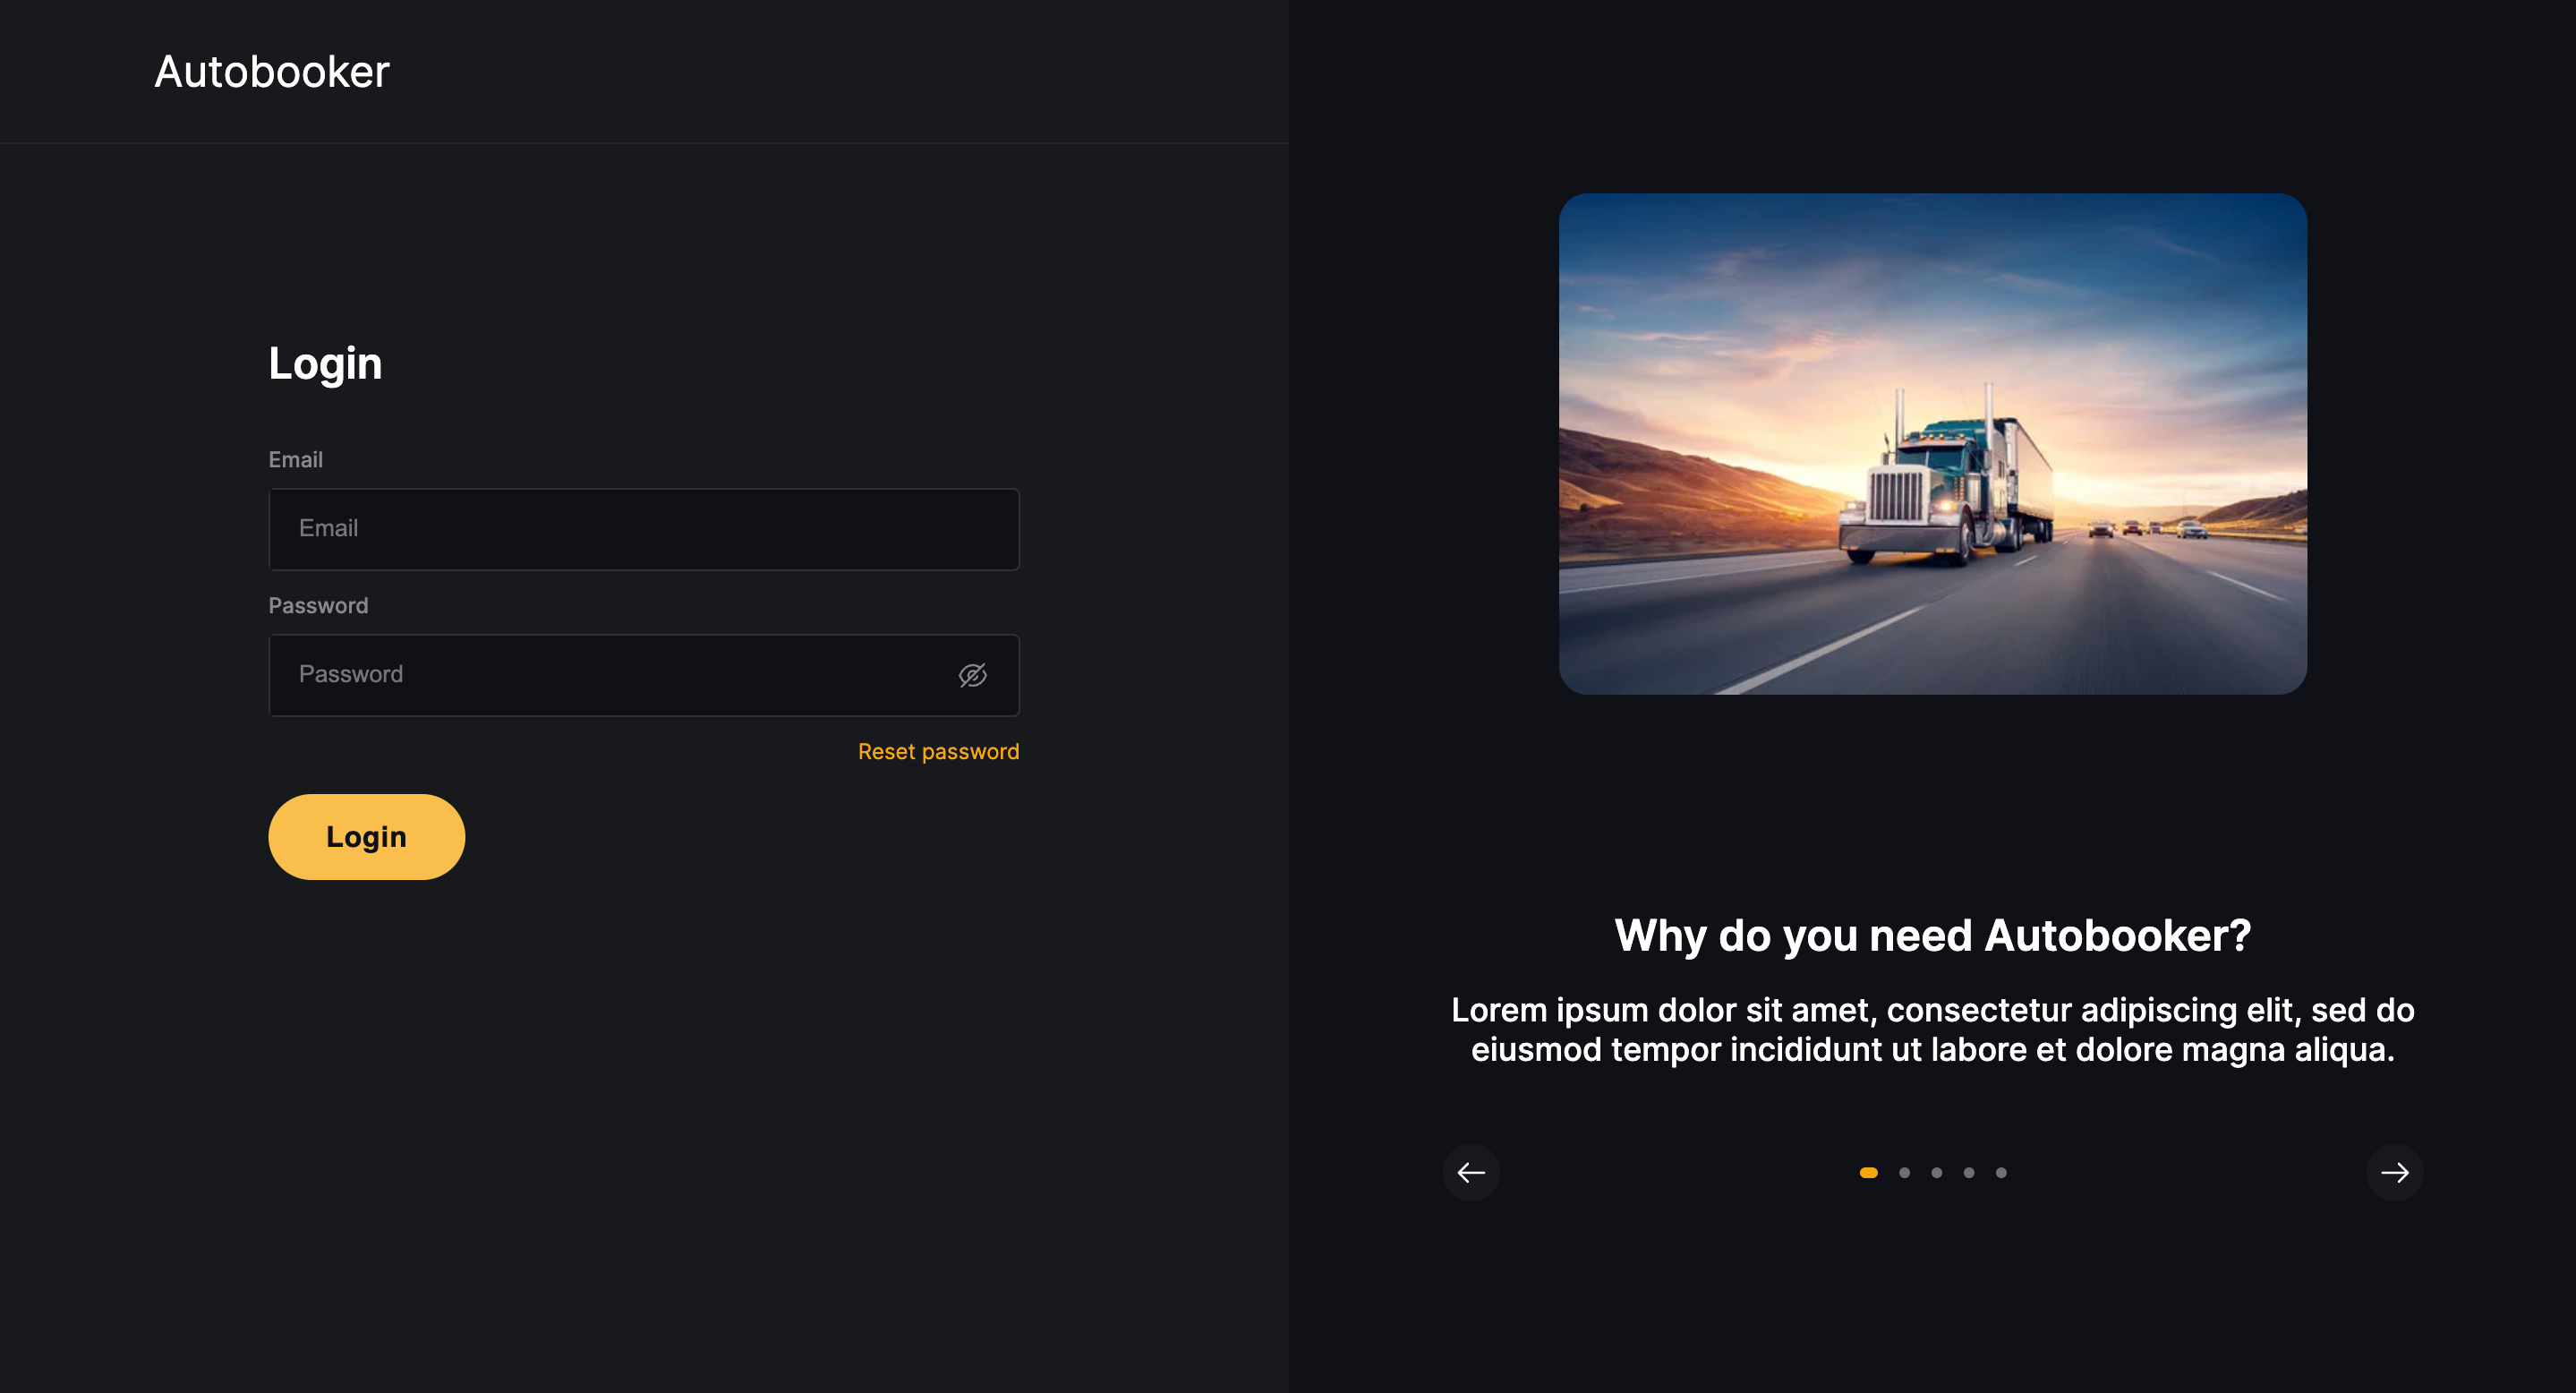Select the first active carousel dot
2576x1393 pixels.
pos(1868,1173)
